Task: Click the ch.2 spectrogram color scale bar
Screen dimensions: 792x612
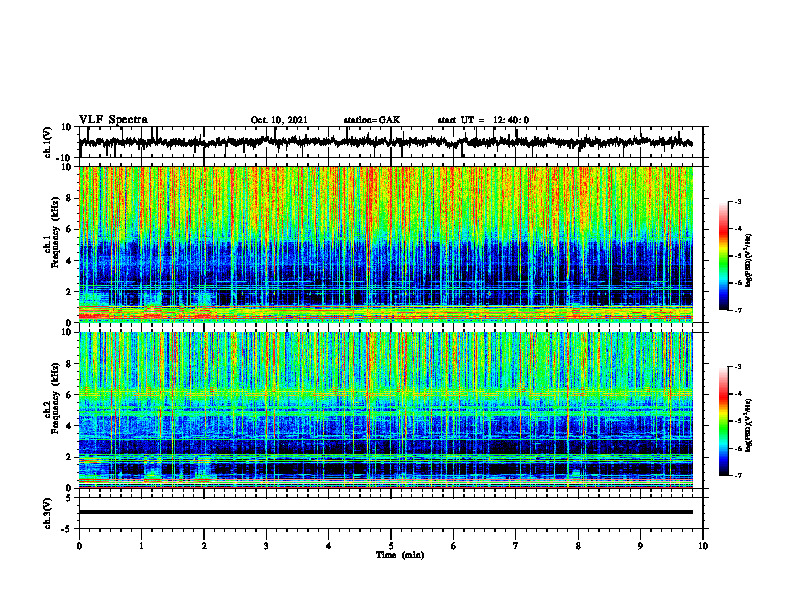Action: (724, 421)
